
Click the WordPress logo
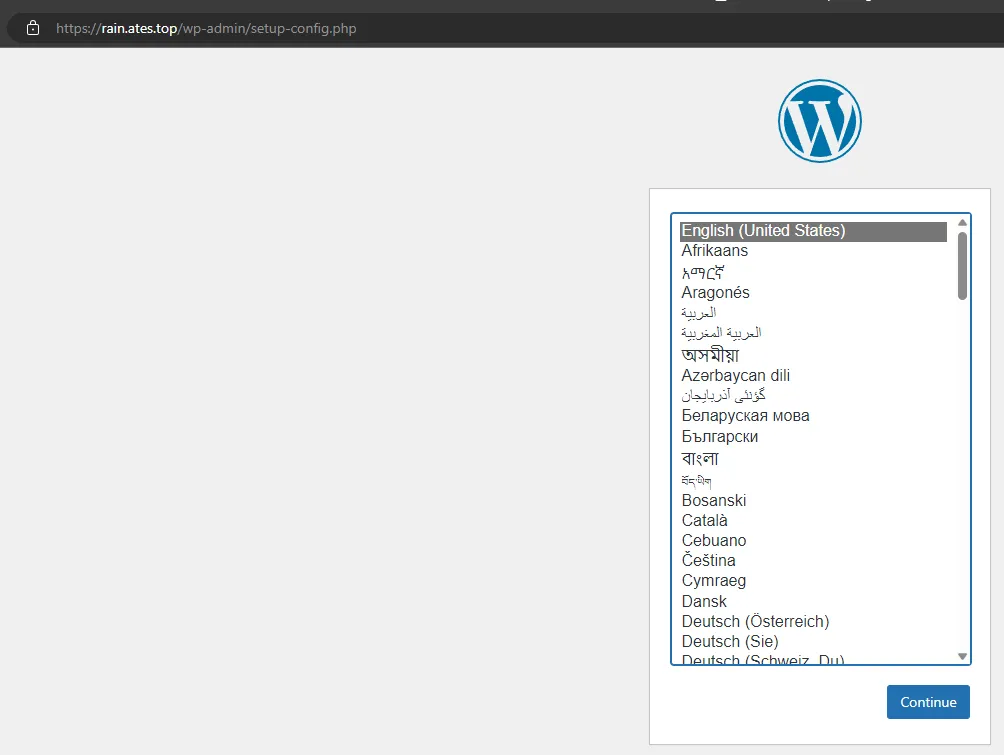820,120
